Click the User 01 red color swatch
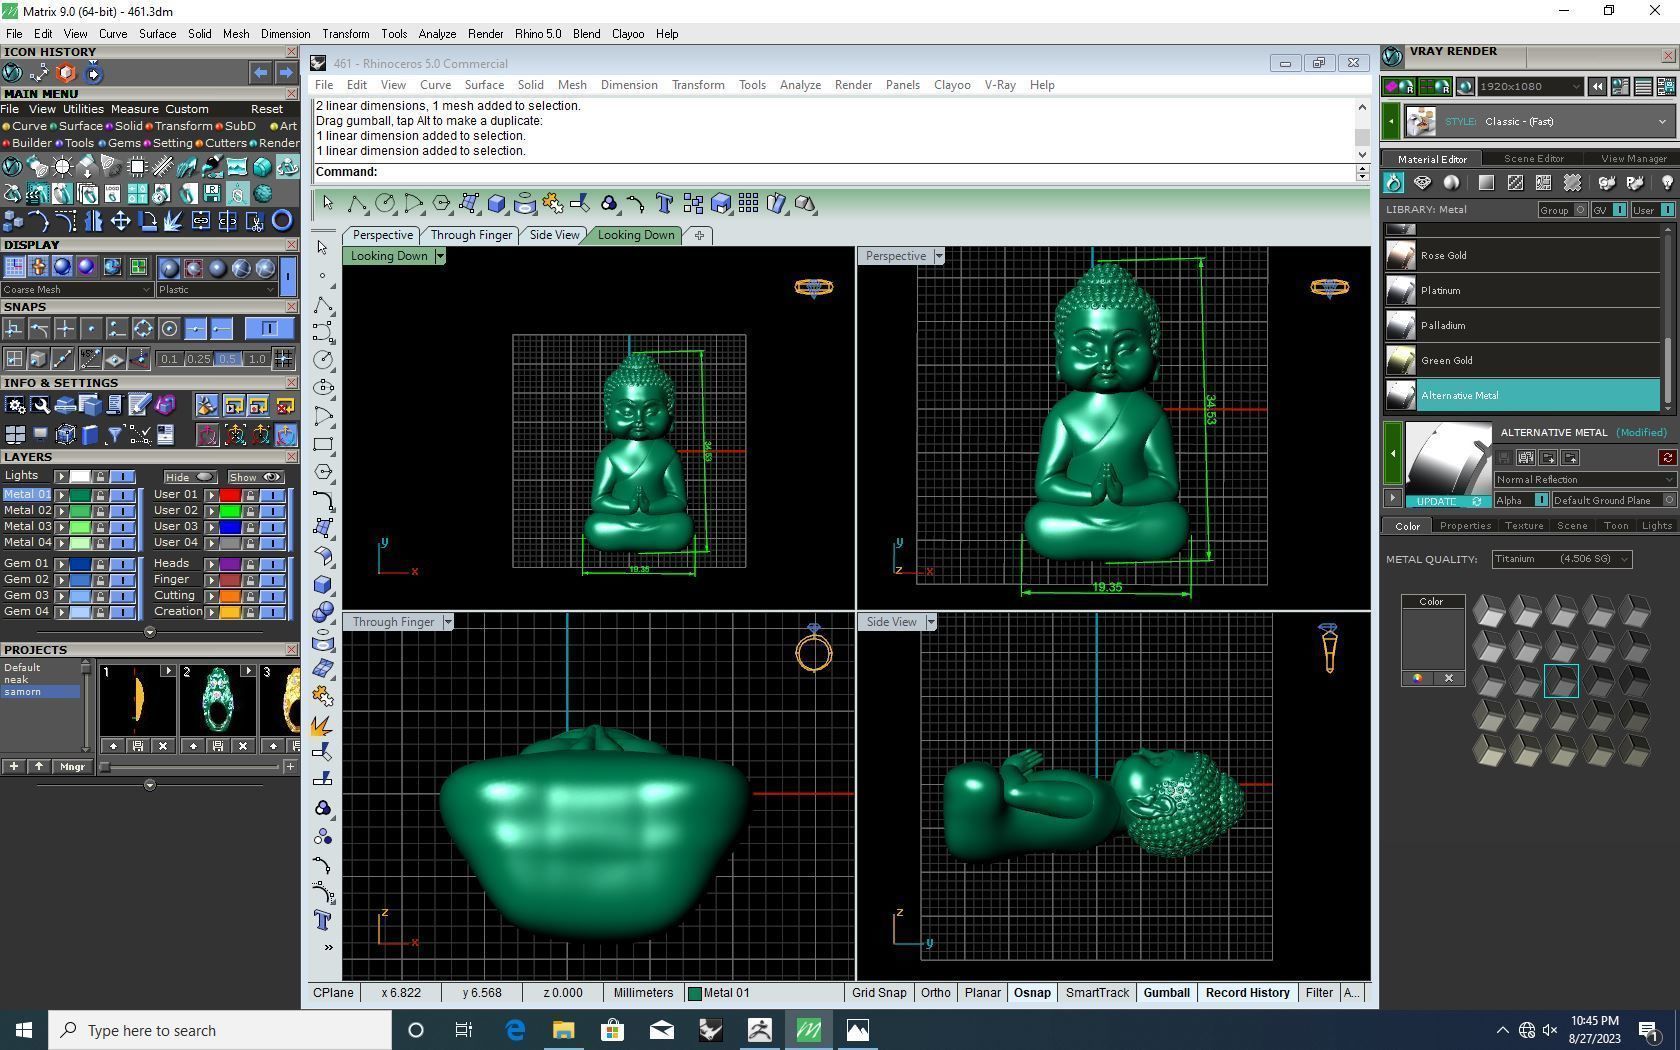1680x1050 pixels. point(230,495)
